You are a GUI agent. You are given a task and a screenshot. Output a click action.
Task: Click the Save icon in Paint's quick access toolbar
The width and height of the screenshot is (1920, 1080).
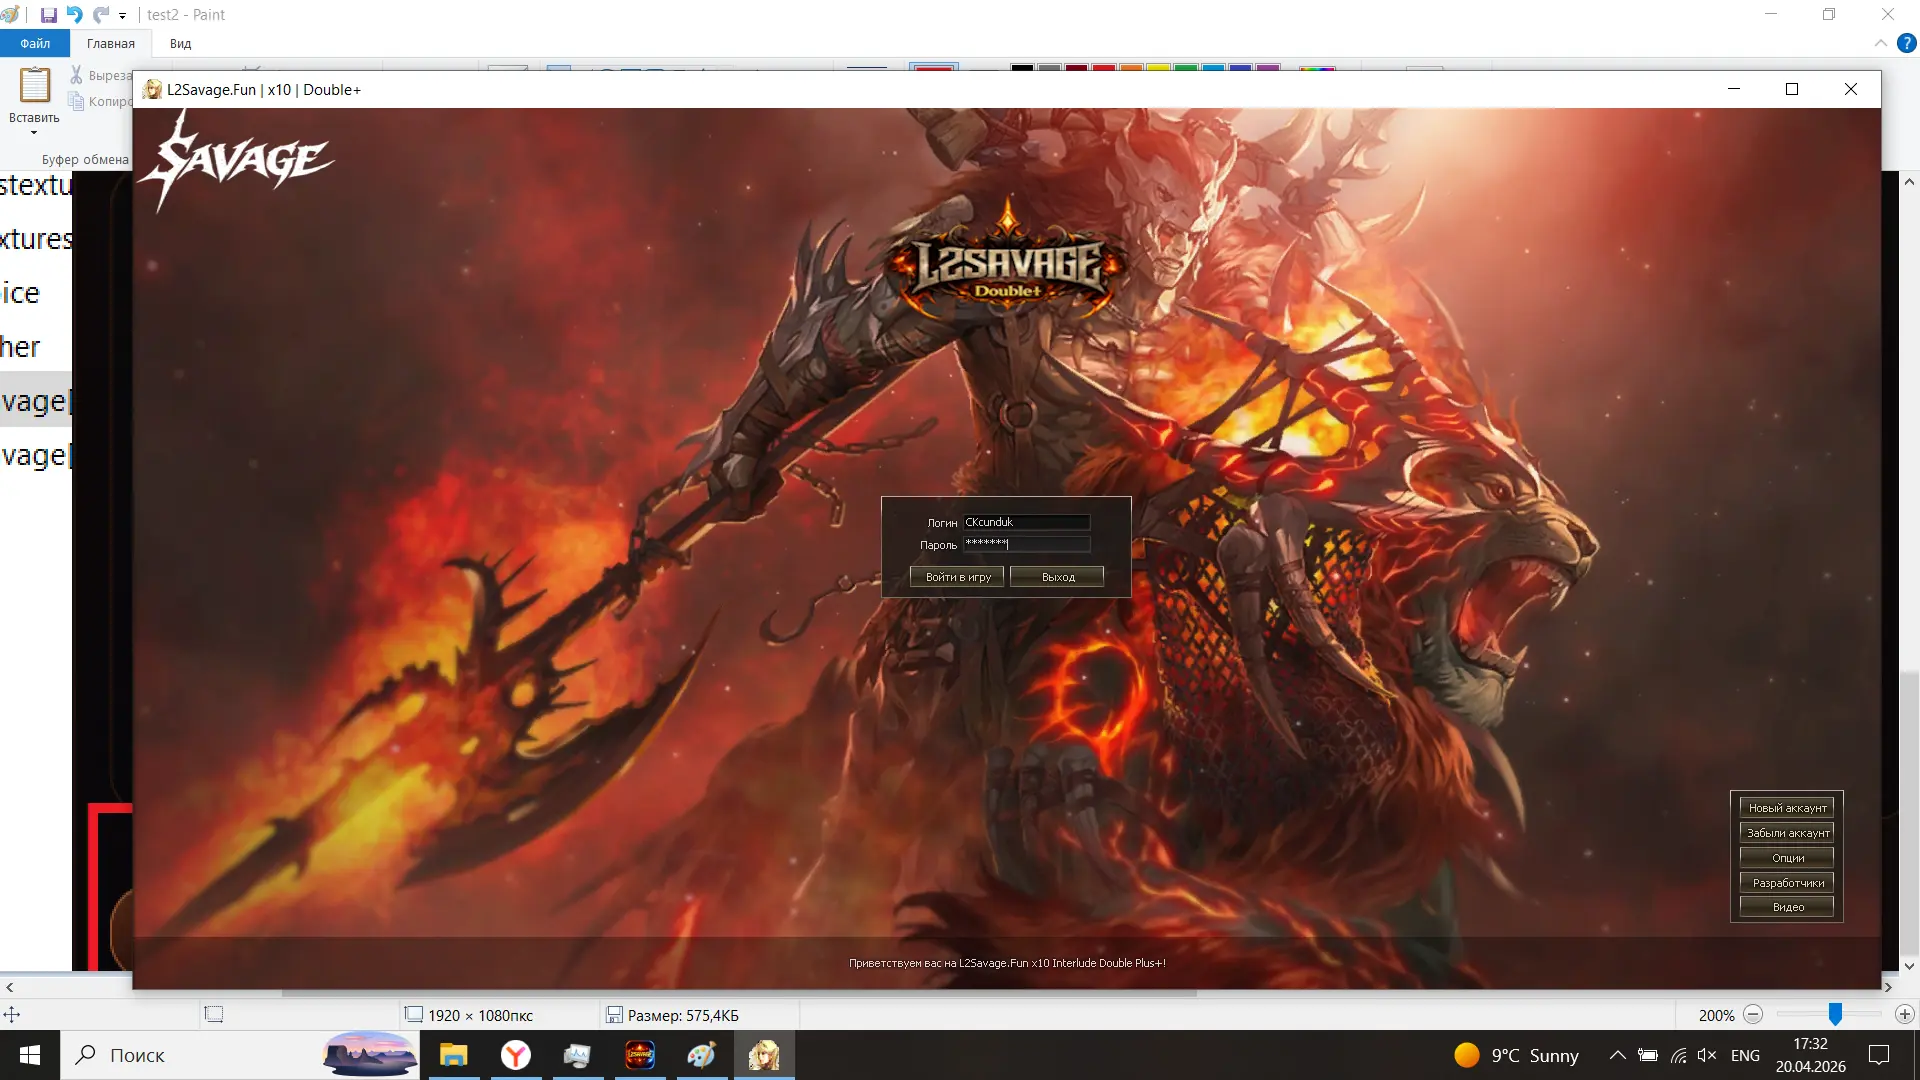[x=48, y=15]
